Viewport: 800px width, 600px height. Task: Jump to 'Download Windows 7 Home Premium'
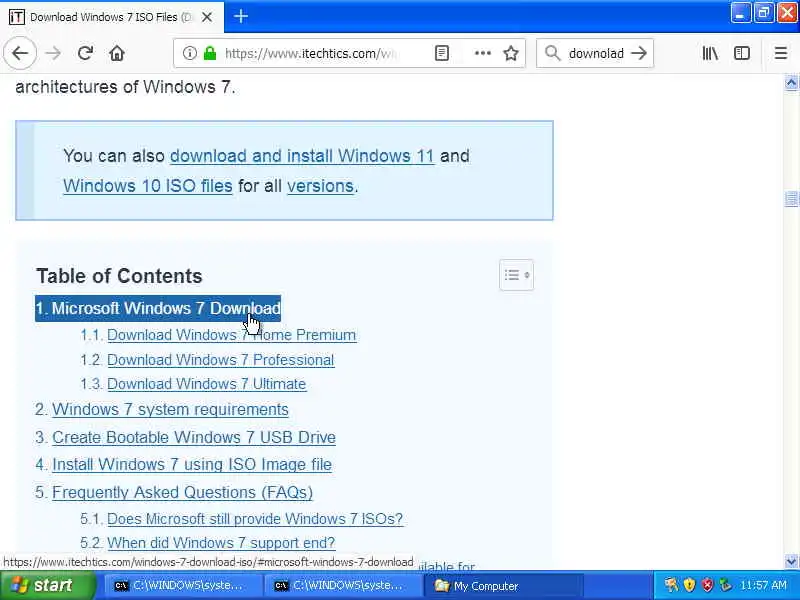[x=232, y=335]
